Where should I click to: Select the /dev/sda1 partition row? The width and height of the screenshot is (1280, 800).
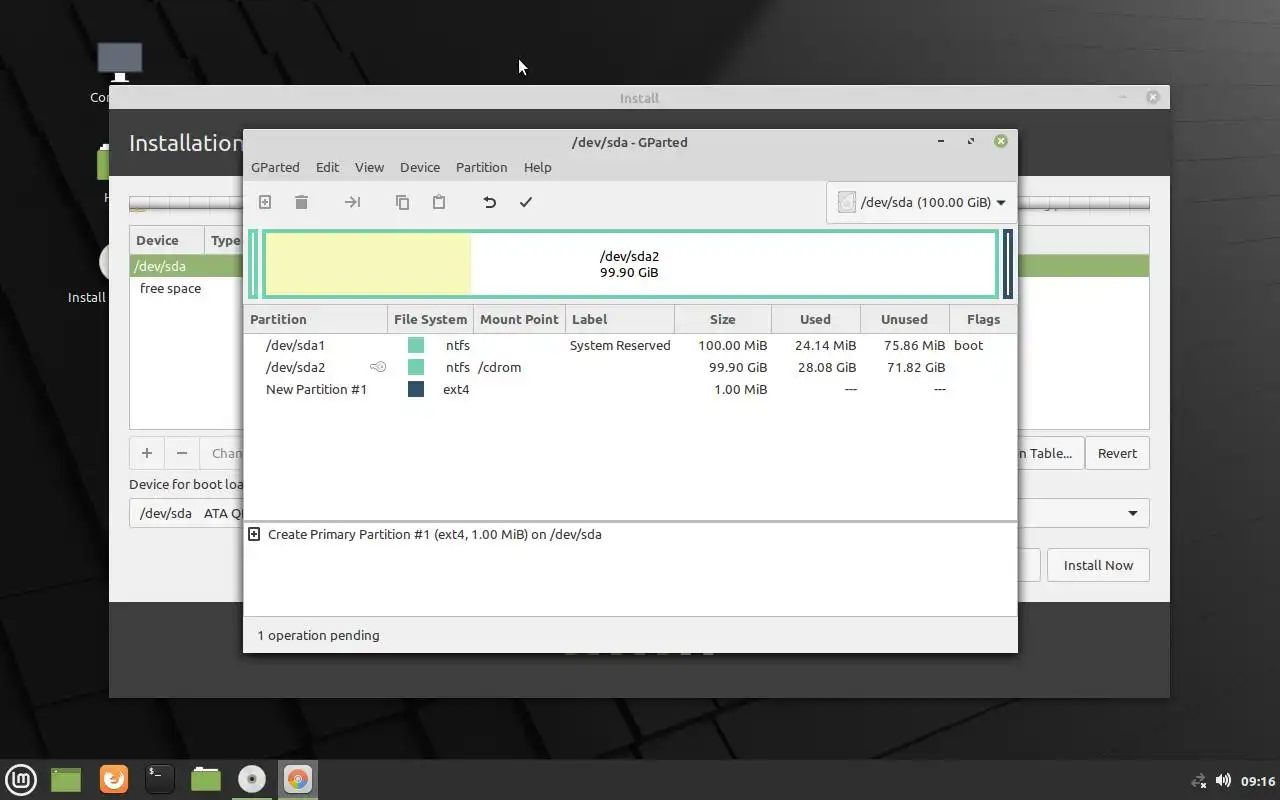pos(630,345)
